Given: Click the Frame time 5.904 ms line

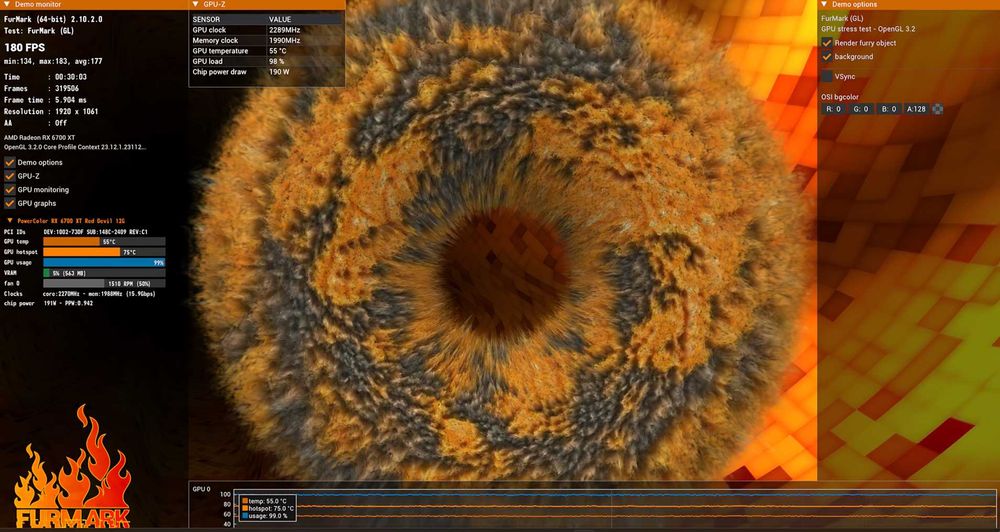Looking at the screenshot, I should (45, 100).
